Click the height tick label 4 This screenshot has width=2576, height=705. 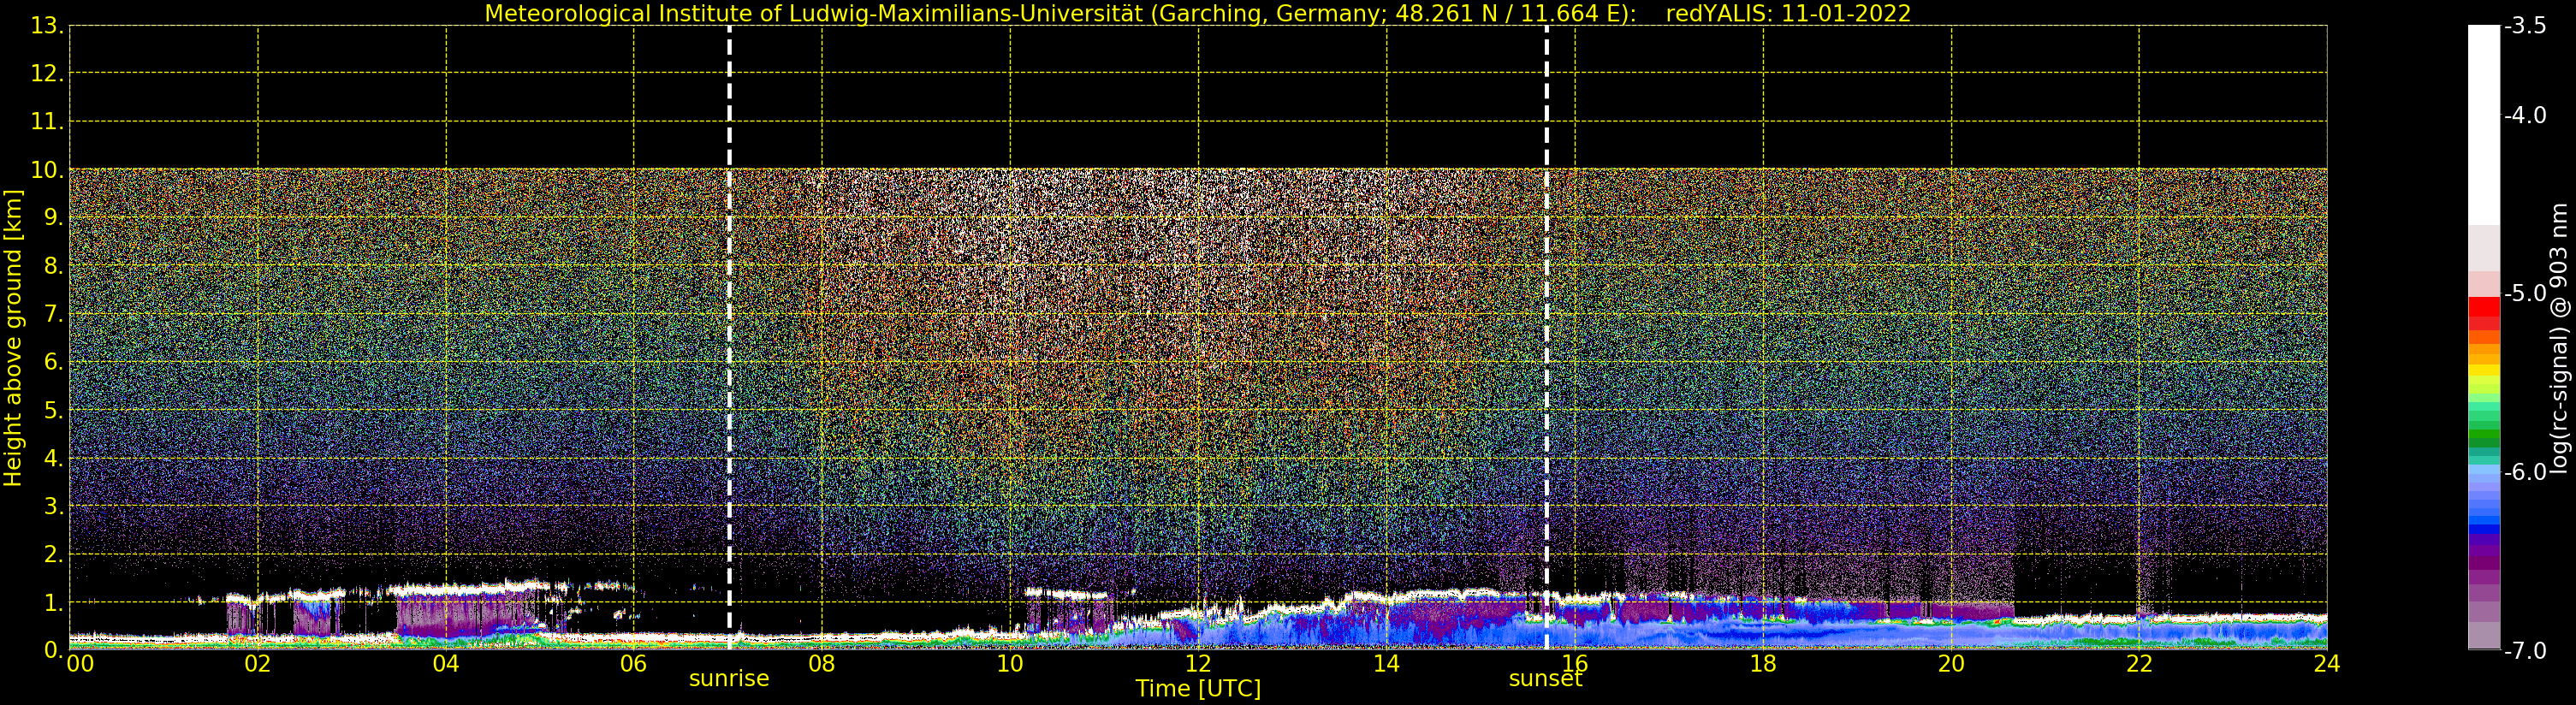53,458
